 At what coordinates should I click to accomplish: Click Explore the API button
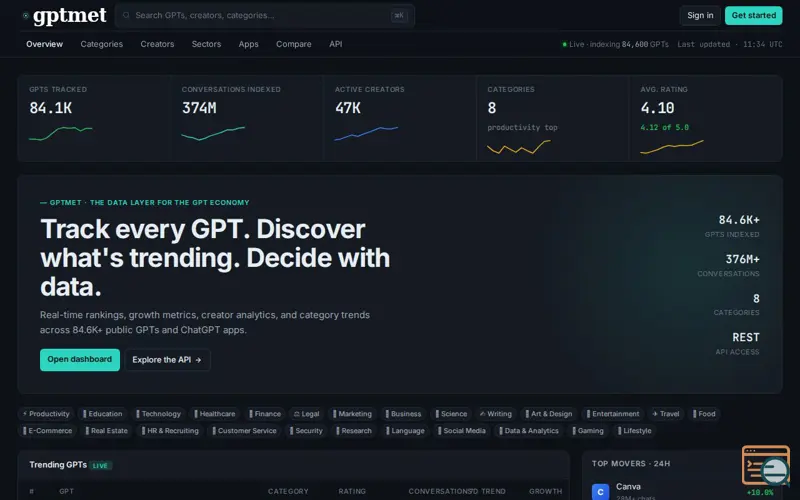pos(167,360)
